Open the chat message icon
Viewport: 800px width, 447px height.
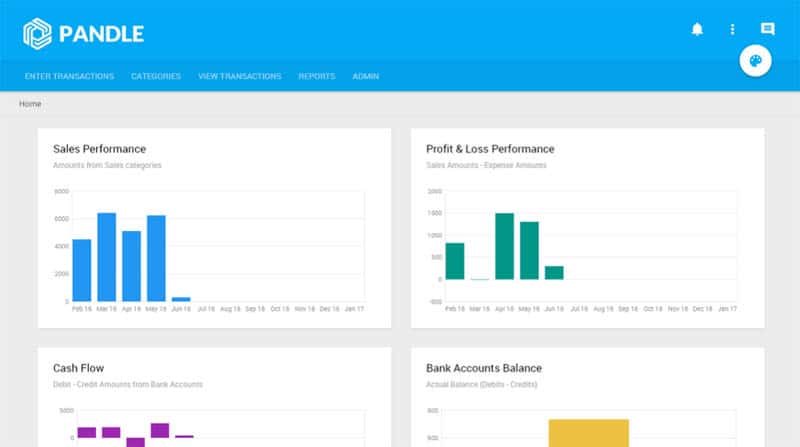[x=767, y=30]
